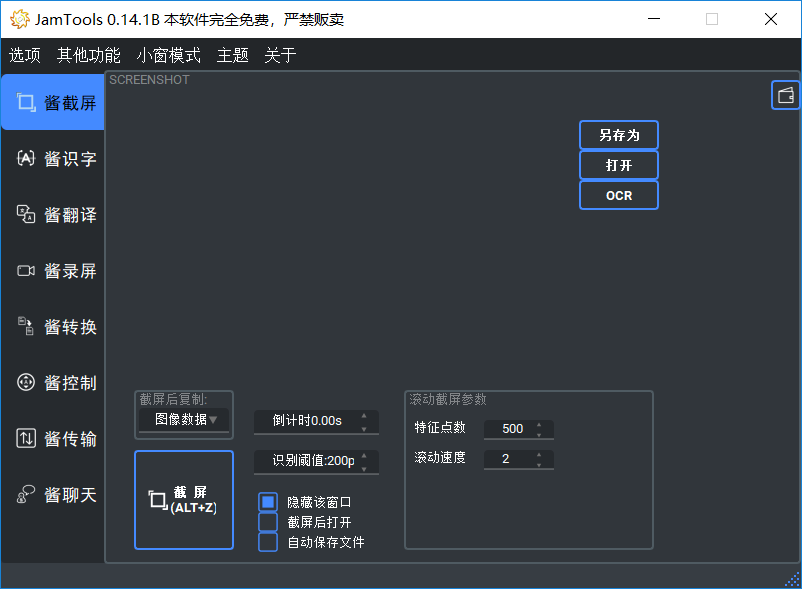Enable 自动保存文件 auto-save option
The height and width of the screenshot is (589, 802).
click(266, 542)
